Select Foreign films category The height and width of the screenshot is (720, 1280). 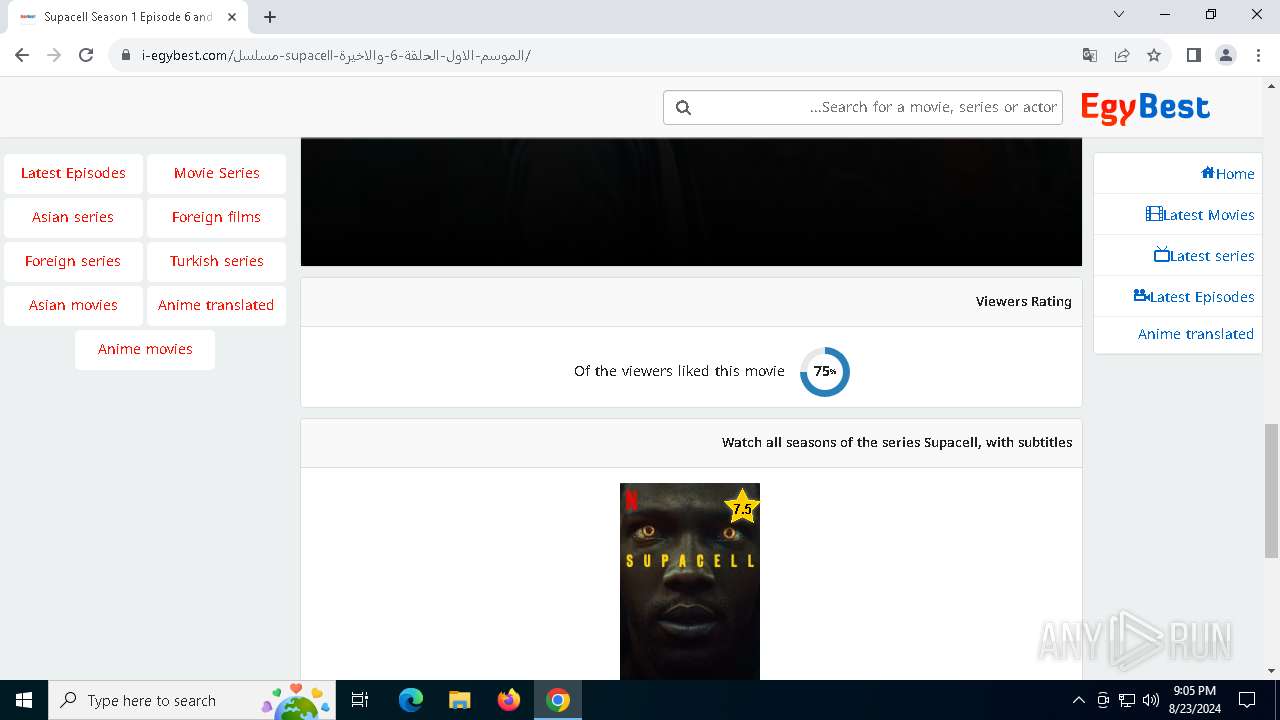click(x=216, y=217)
